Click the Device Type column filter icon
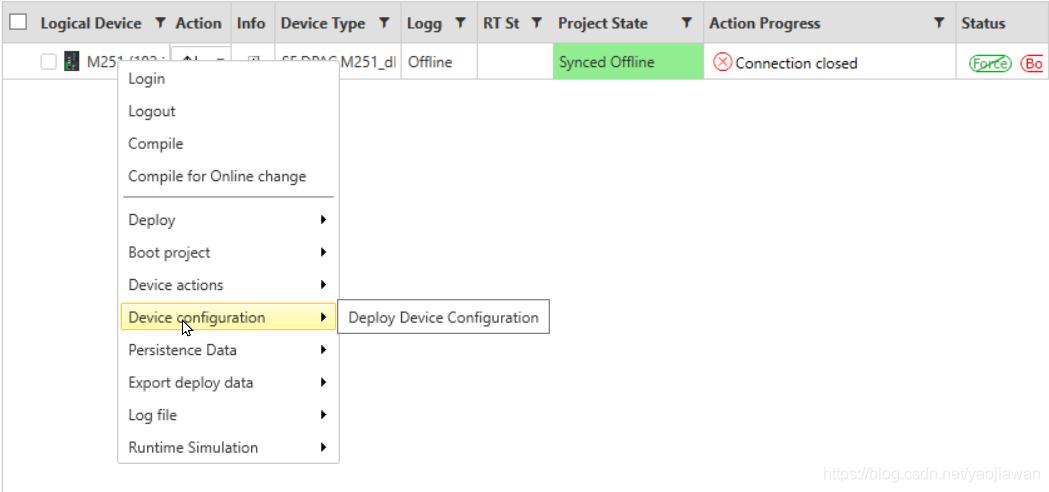 point(384,23)
